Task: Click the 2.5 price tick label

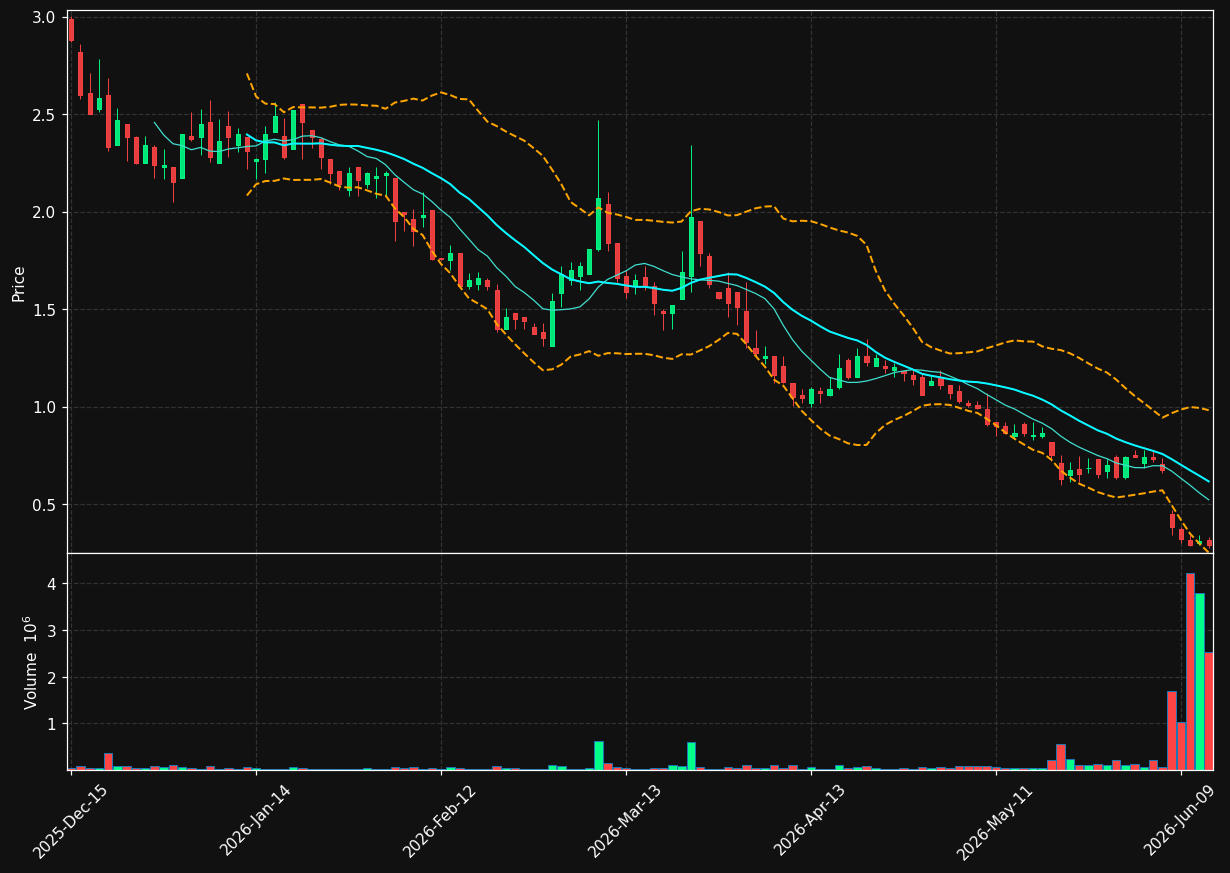Action: (x=44, y=115)
